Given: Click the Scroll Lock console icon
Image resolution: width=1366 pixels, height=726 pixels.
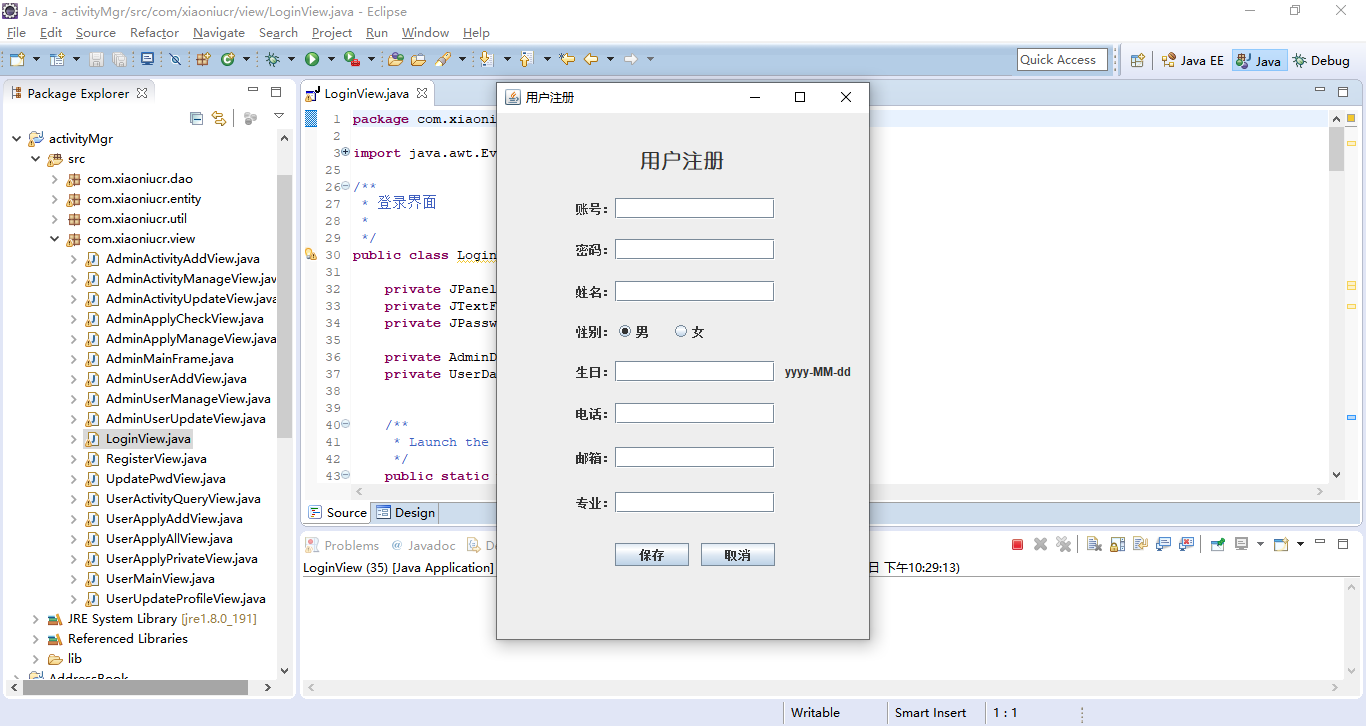Looking at the screenshot, I should 1117,544.
